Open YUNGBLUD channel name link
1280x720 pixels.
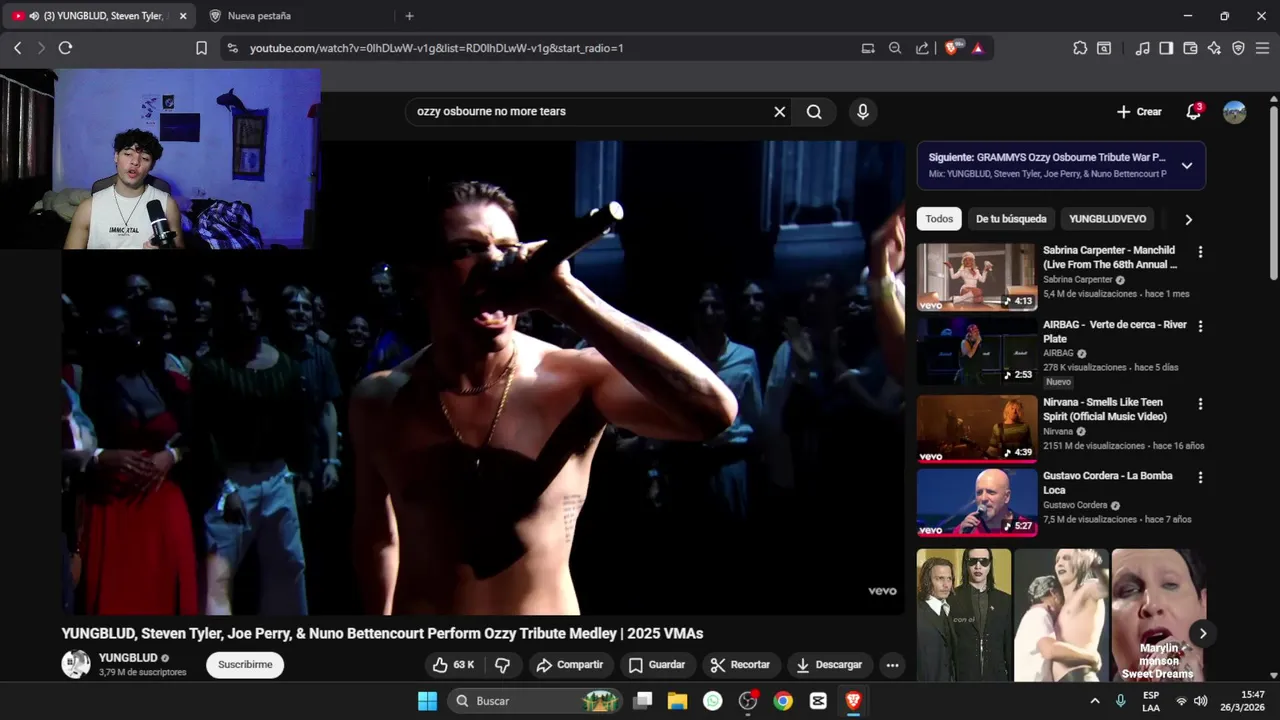(x=128, y=658)
